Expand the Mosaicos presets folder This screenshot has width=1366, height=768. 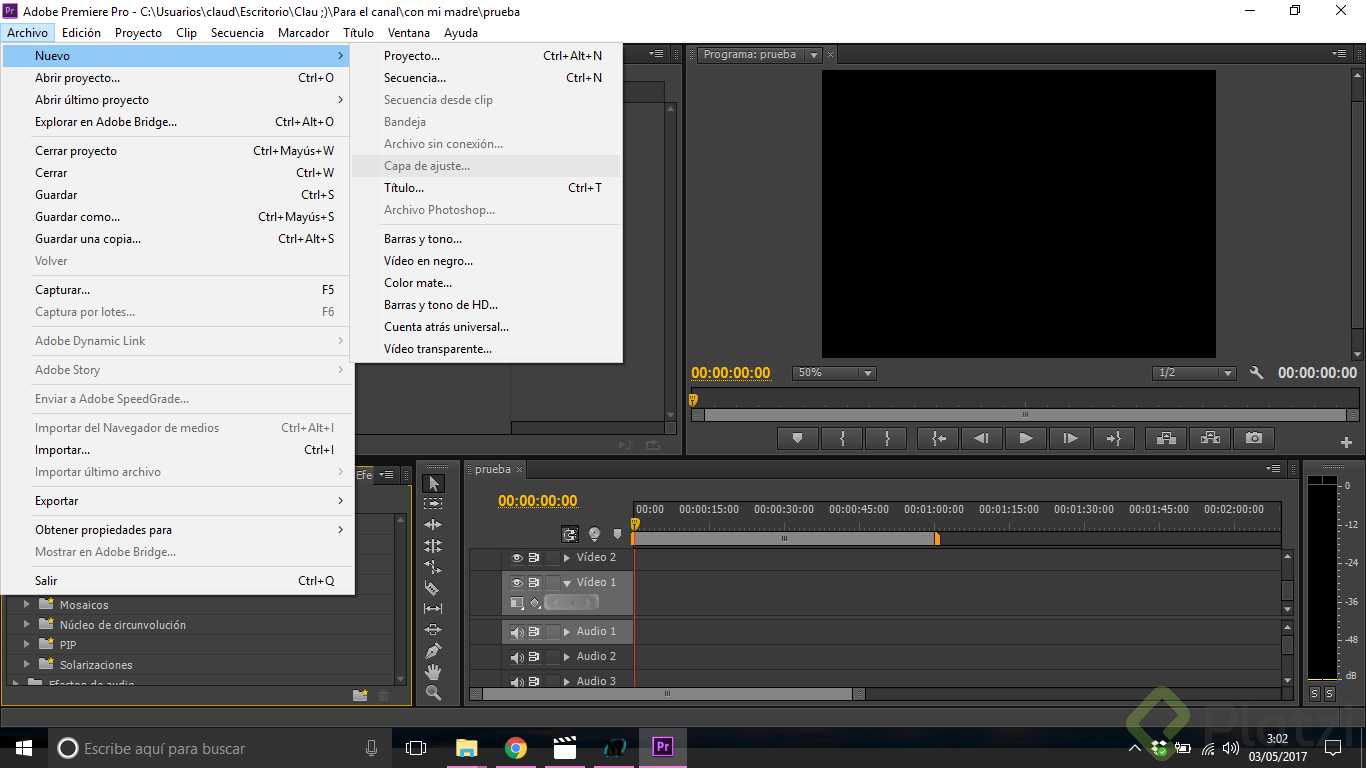coord(27,605)
